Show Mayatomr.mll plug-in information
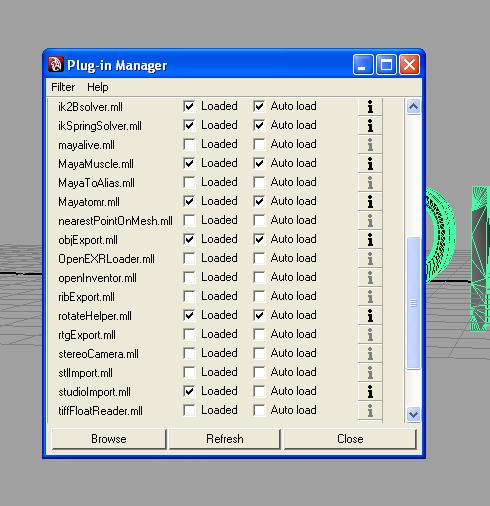This screenshot has width=490, height=506. [x=370, y=202]
